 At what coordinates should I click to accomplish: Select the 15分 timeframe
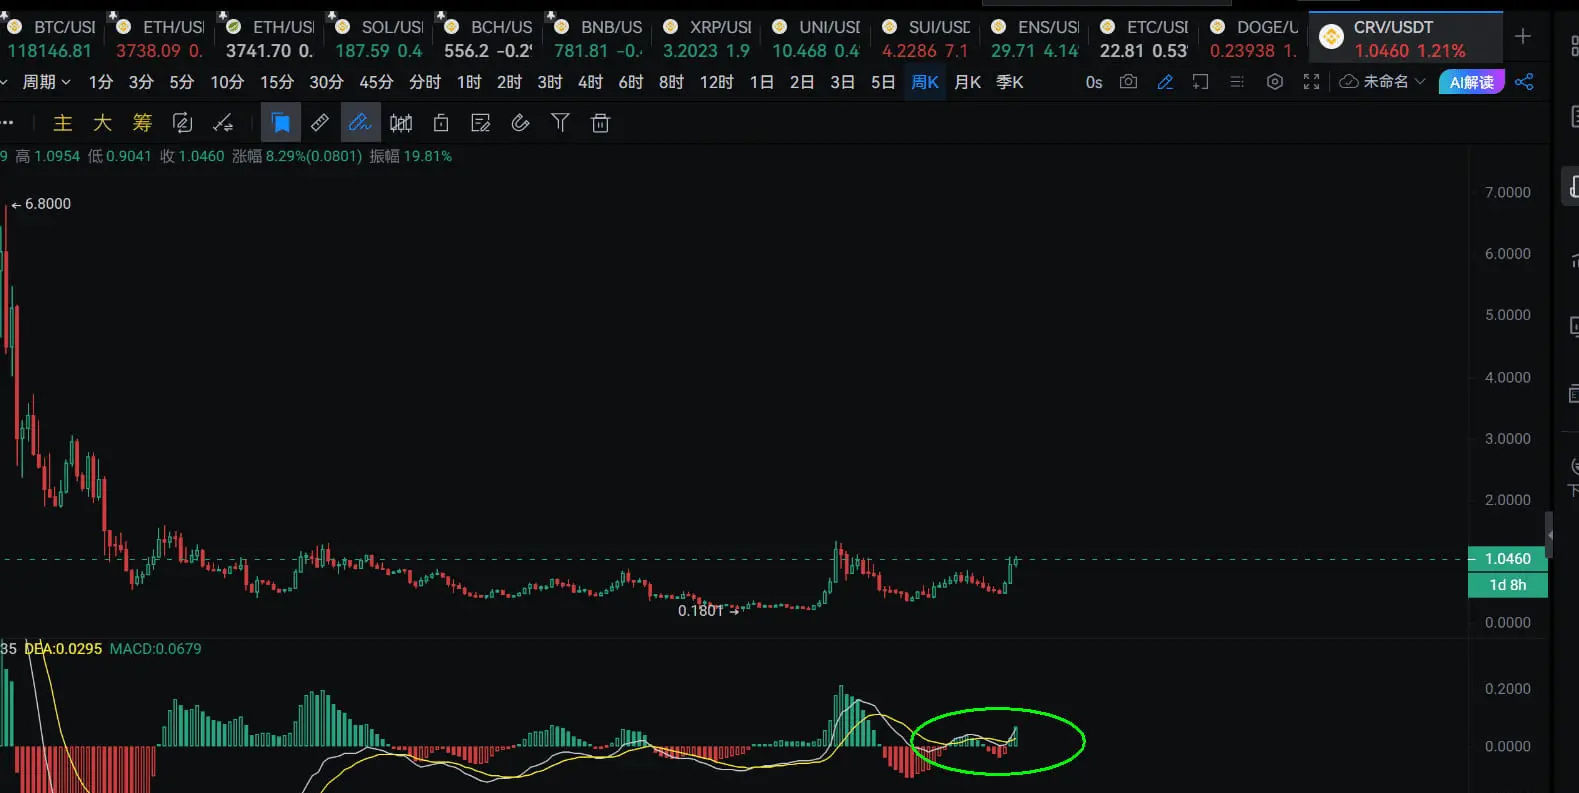pyautogui.click(x=277, y=82)
